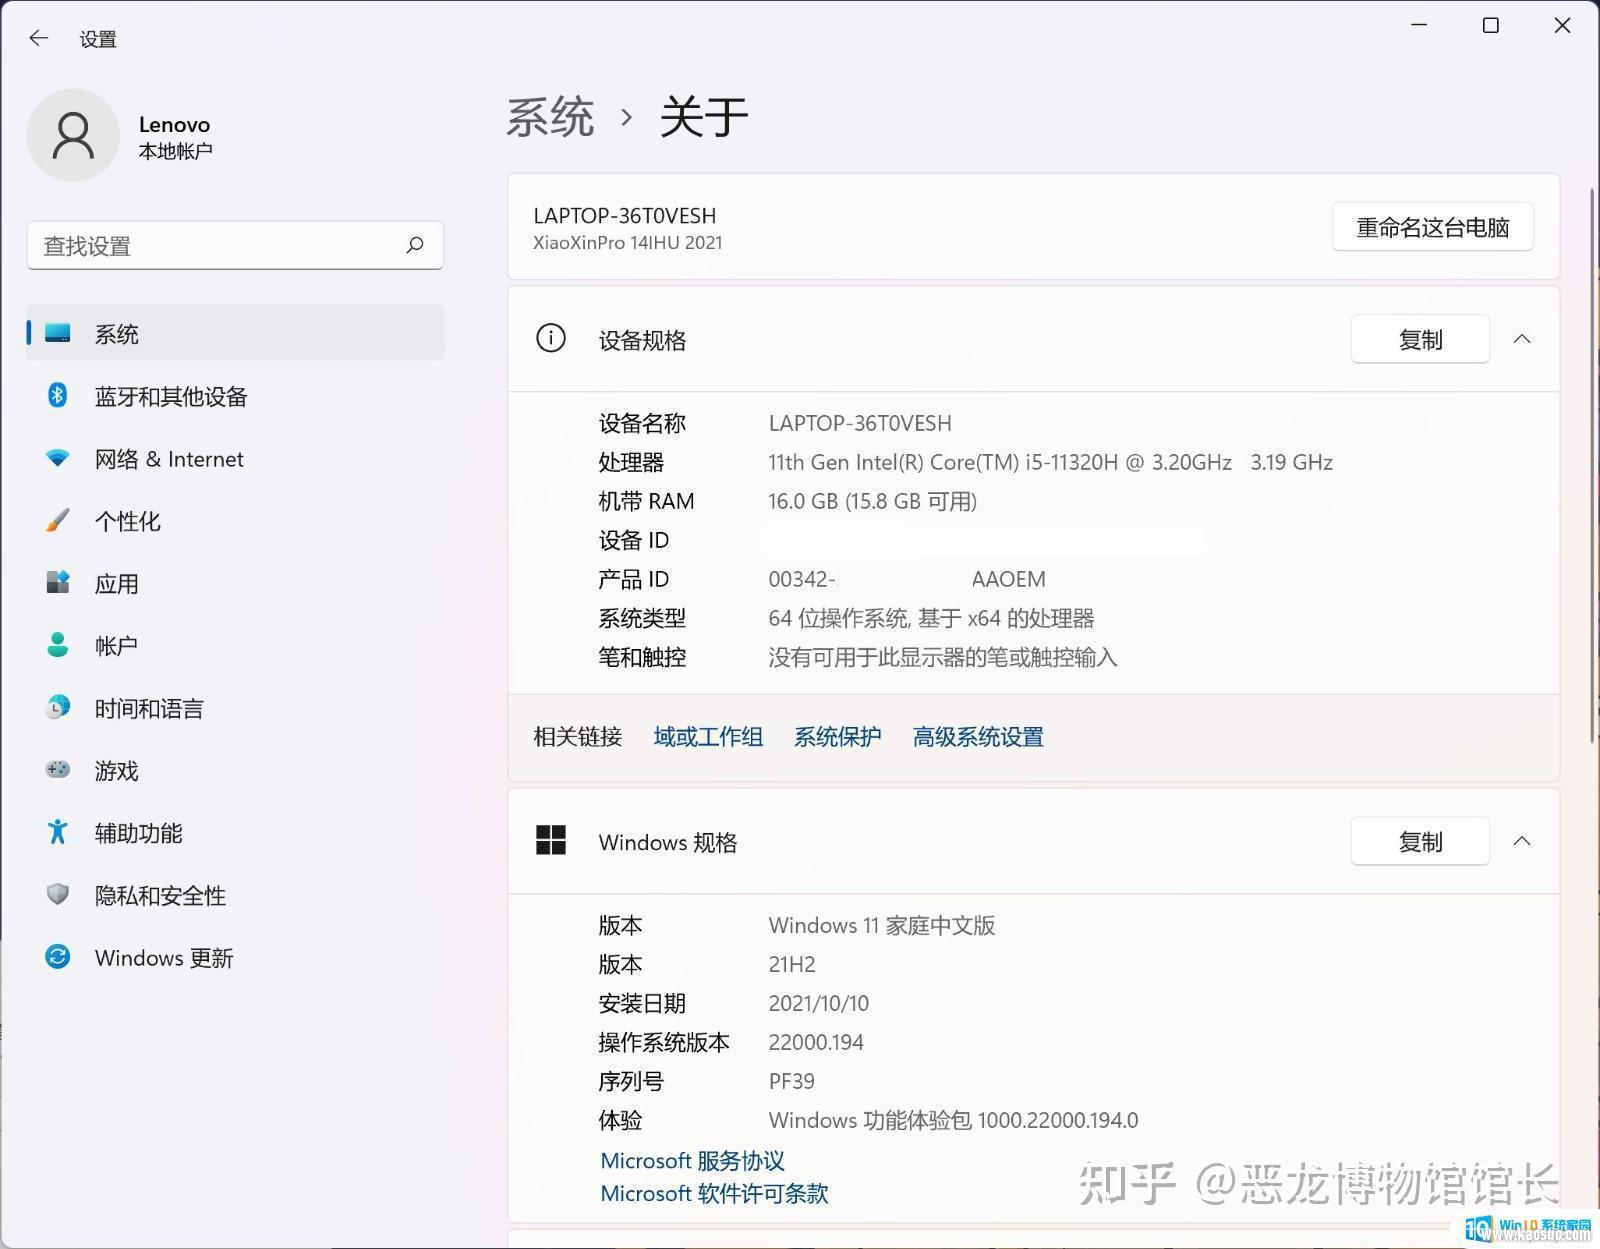Image resolution: width=1600 pixels, height=1249 pixels.
Task: Open 辅助功能 settings
Action: (235, 833)
